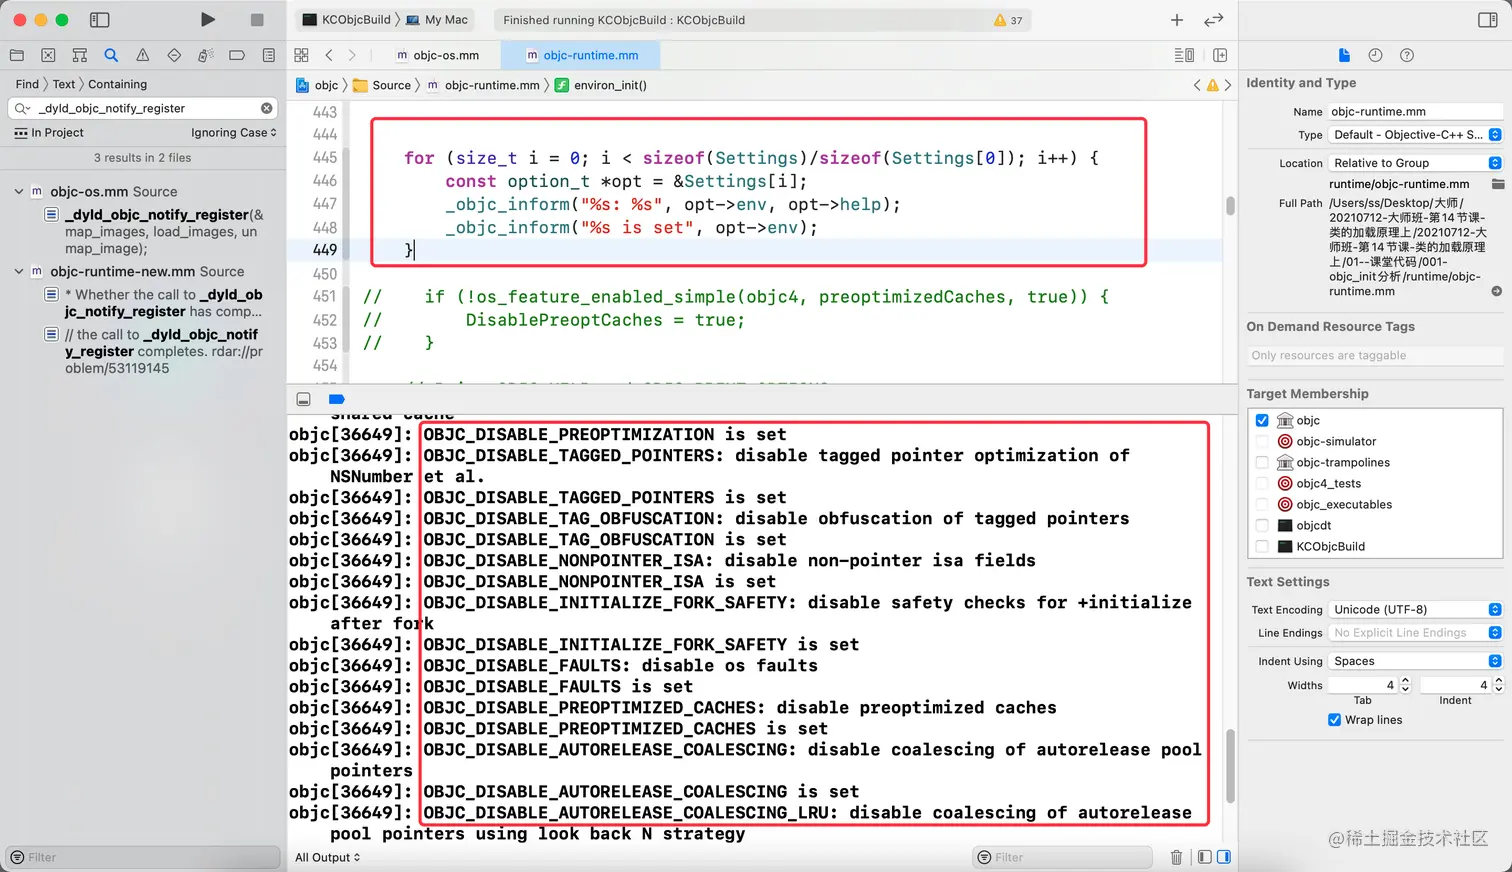Image resolution: width=1512 pixels, height=872 pixels.
Task: Open the Line Endings dropdown
Action: click(1415, 633)
